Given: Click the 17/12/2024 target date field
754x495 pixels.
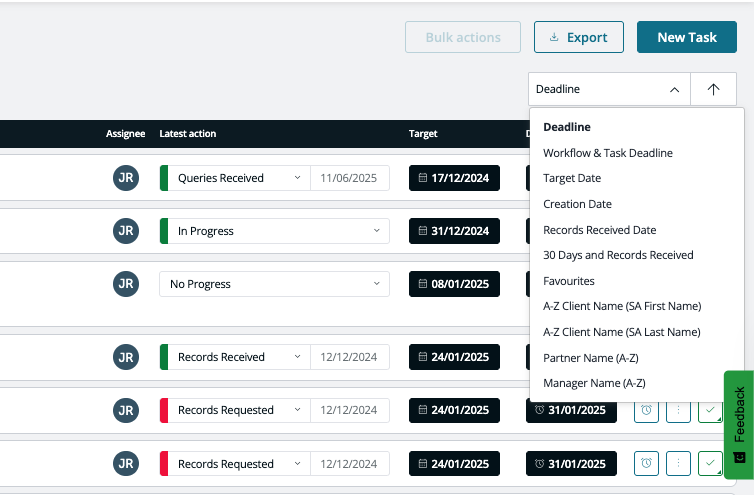Looking at the screenshot, I should click(454, 178).
